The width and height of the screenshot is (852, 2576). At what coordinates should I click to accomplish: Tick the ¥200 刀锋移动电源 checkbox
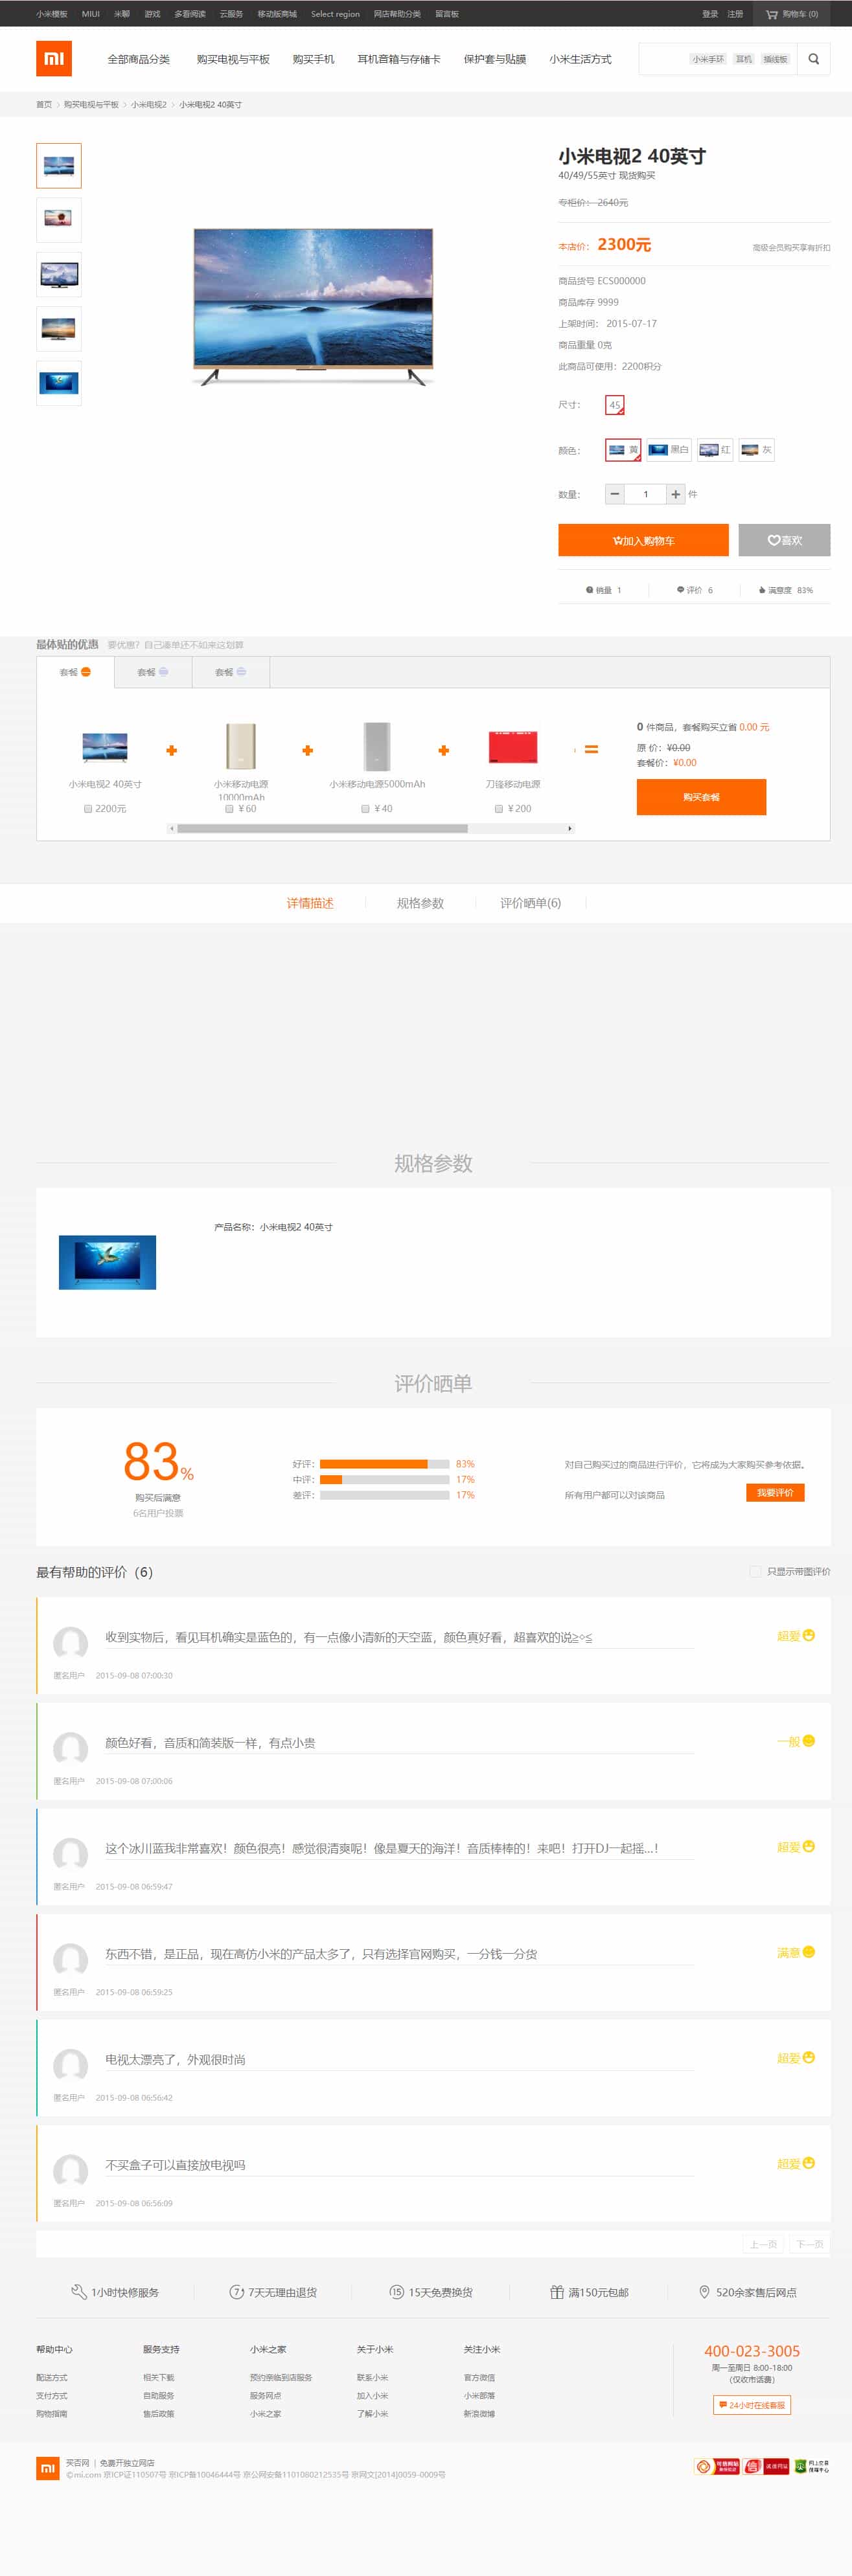pyautogui.click(x=499, y=808)
